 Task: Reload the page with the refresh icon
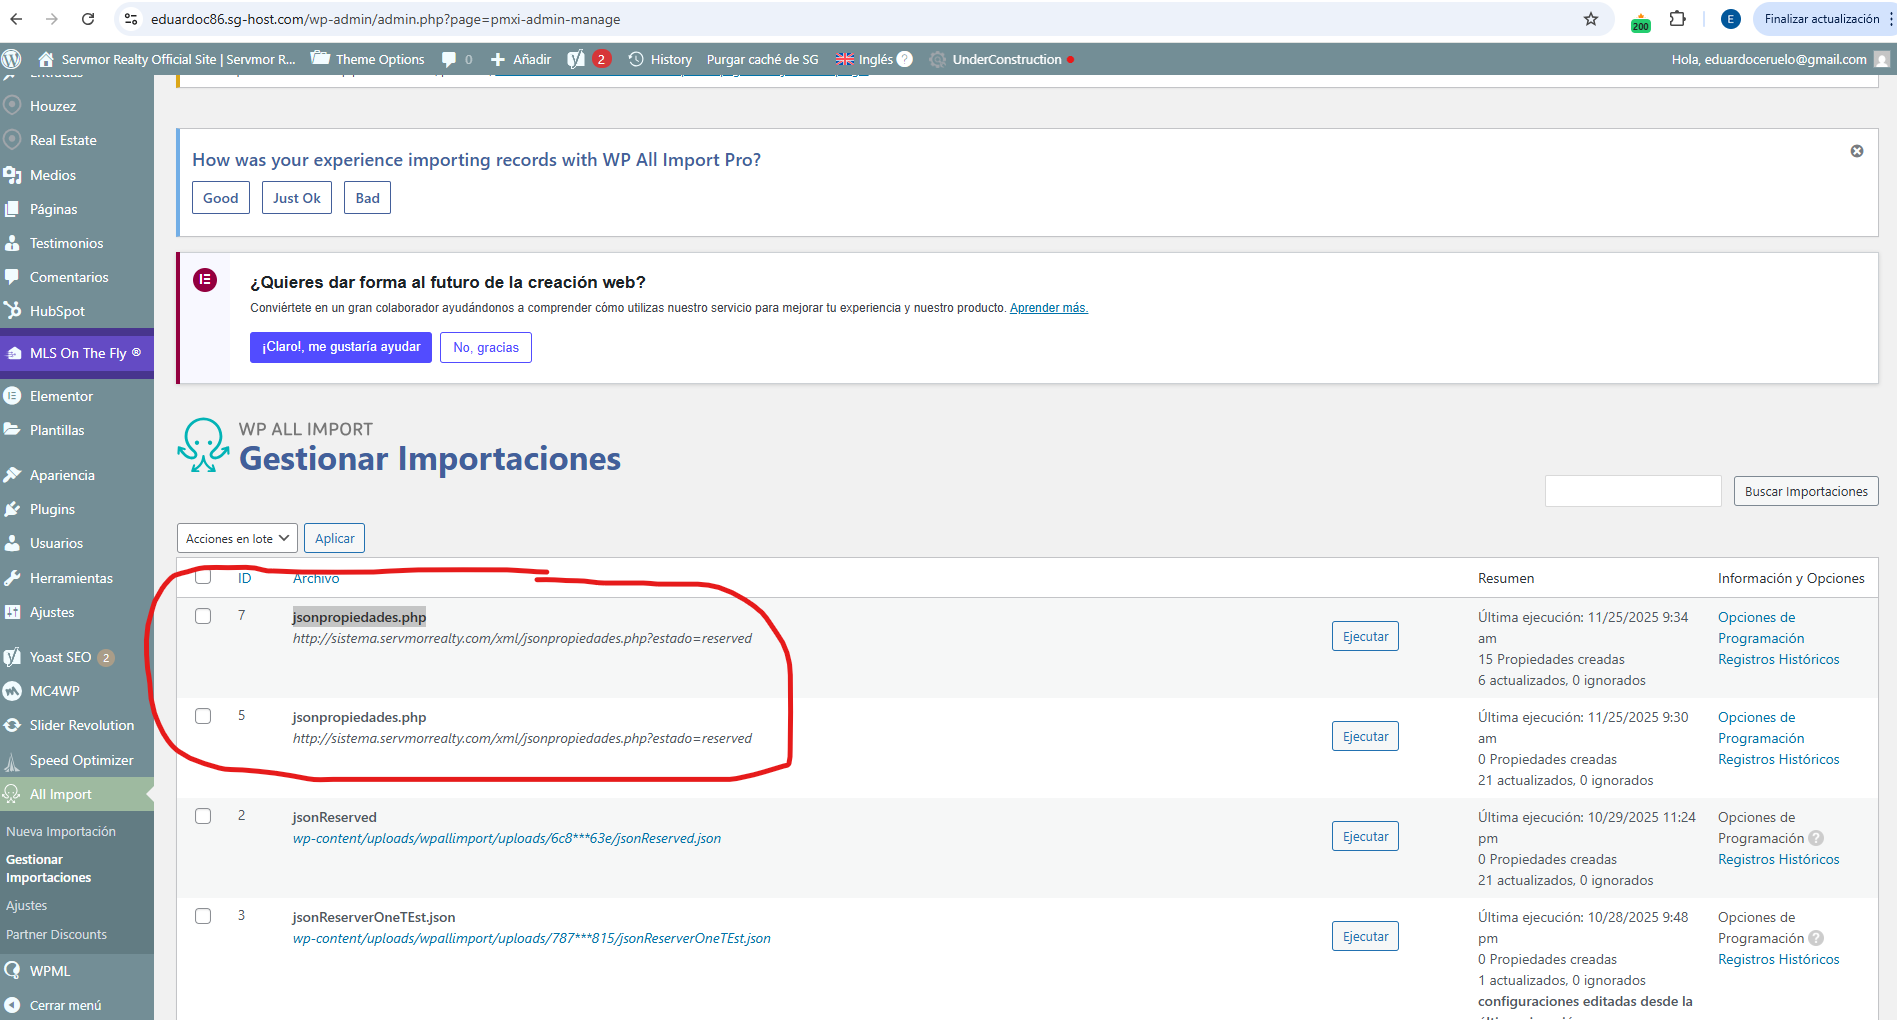88,19
